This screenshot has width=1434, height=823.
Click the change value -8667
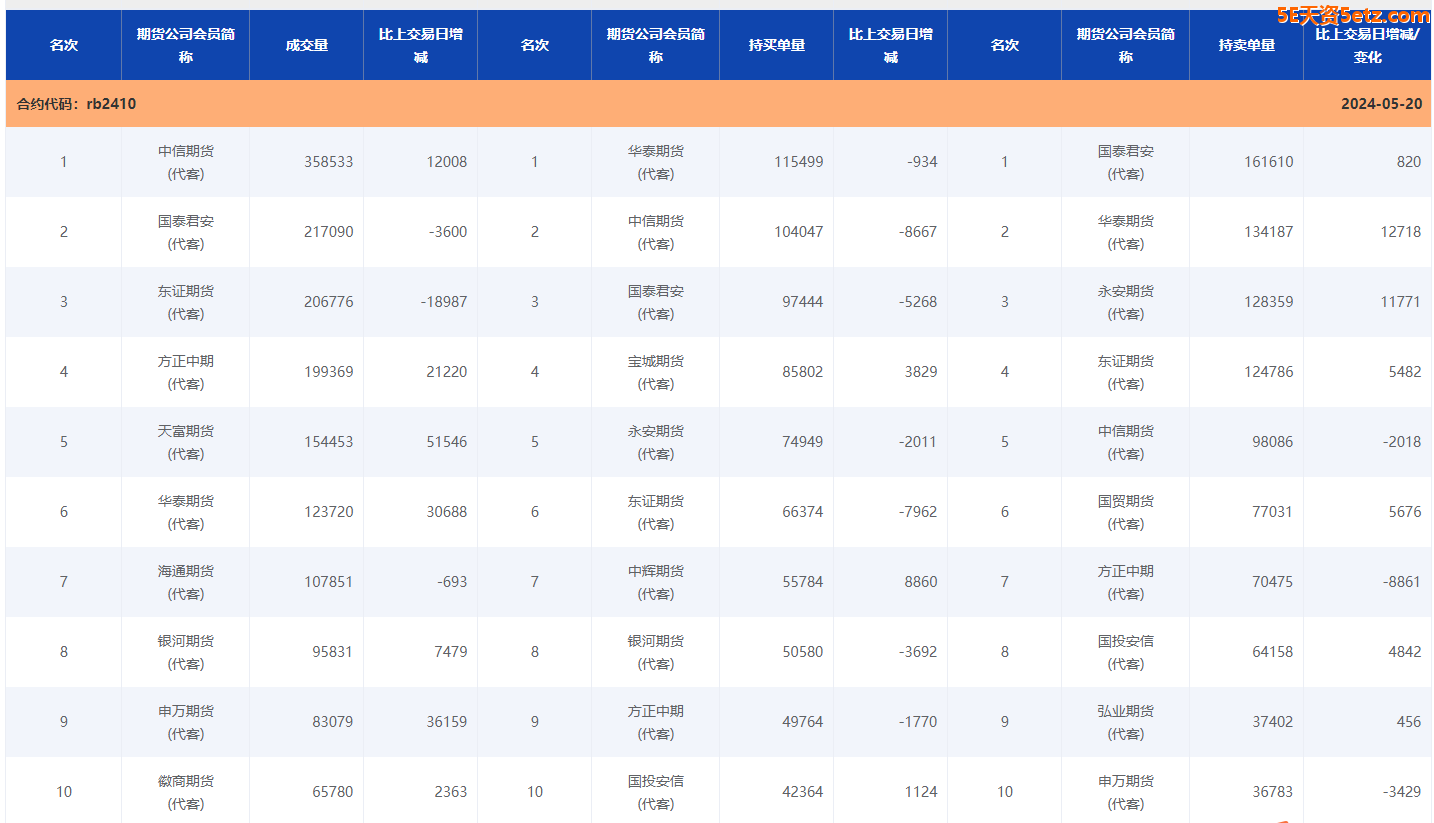point(918,232)
